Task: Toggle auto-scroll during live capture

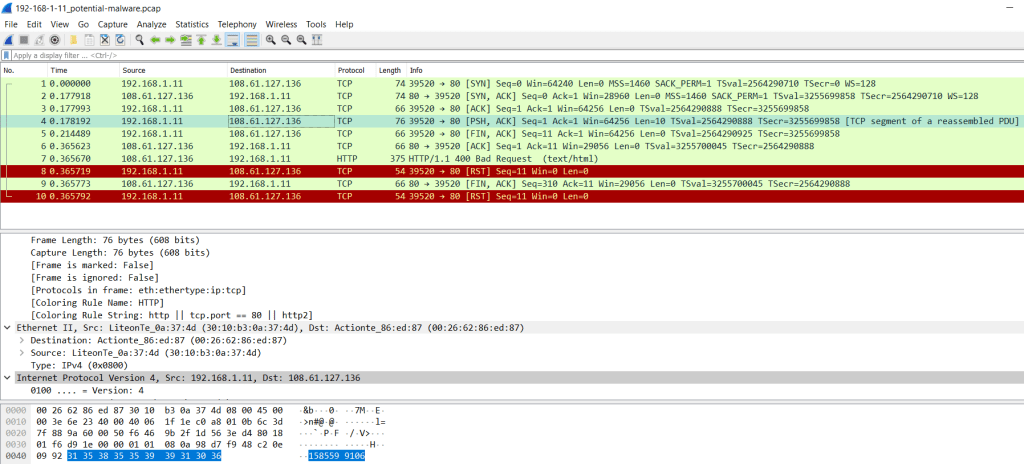Action: tap(232, 39)
